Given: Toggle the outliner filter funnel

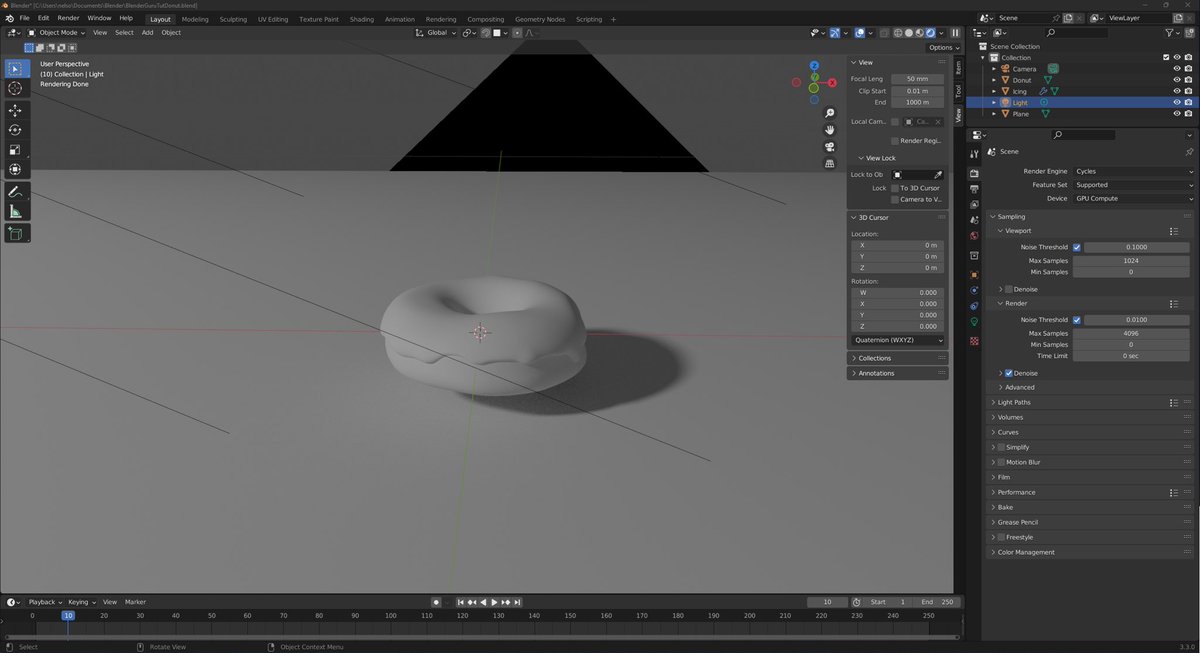Looking at the screenshot, I should (1170, 33).
